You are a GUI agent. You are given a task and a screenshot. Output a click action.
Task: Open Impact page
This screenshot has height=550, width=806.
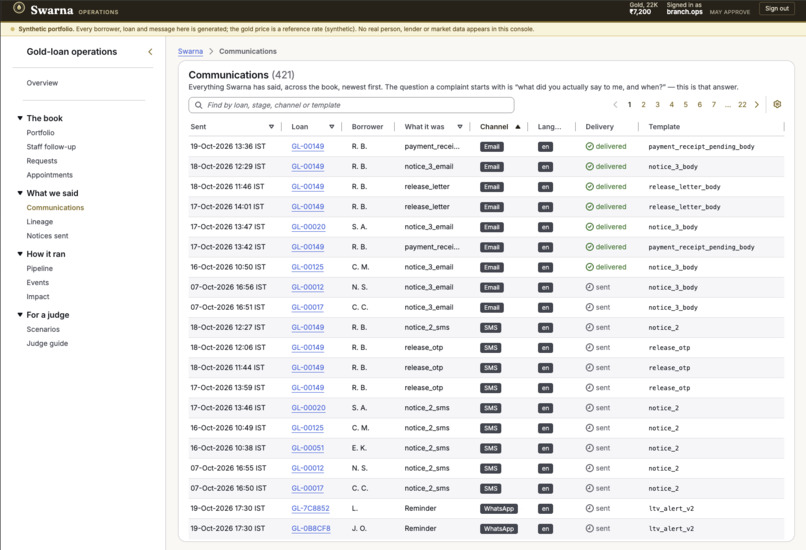[38, 297]
